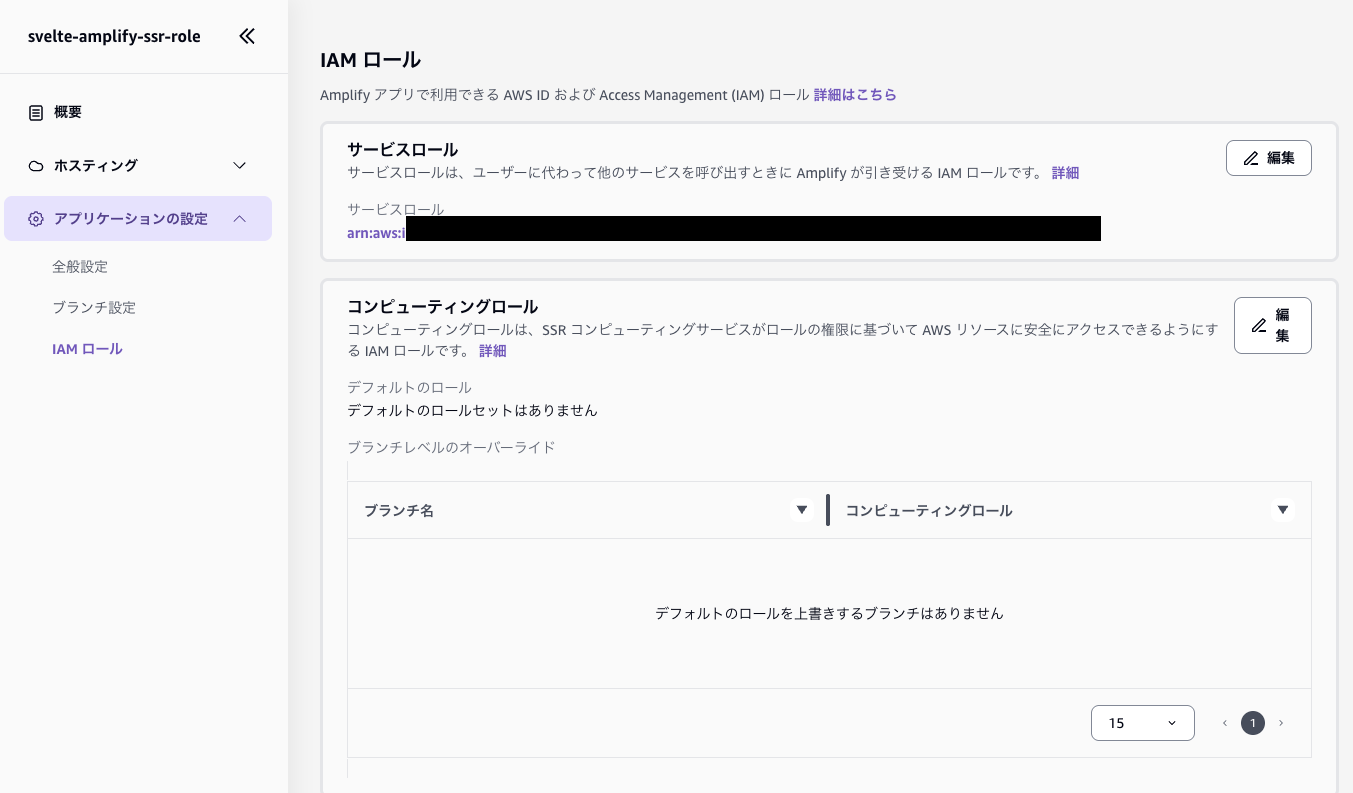This screenshot has height=793, width=1353.
Task: Click the gear icon for アプリケーションの設定
Action: pyautogui.click(x=36, y=218)
